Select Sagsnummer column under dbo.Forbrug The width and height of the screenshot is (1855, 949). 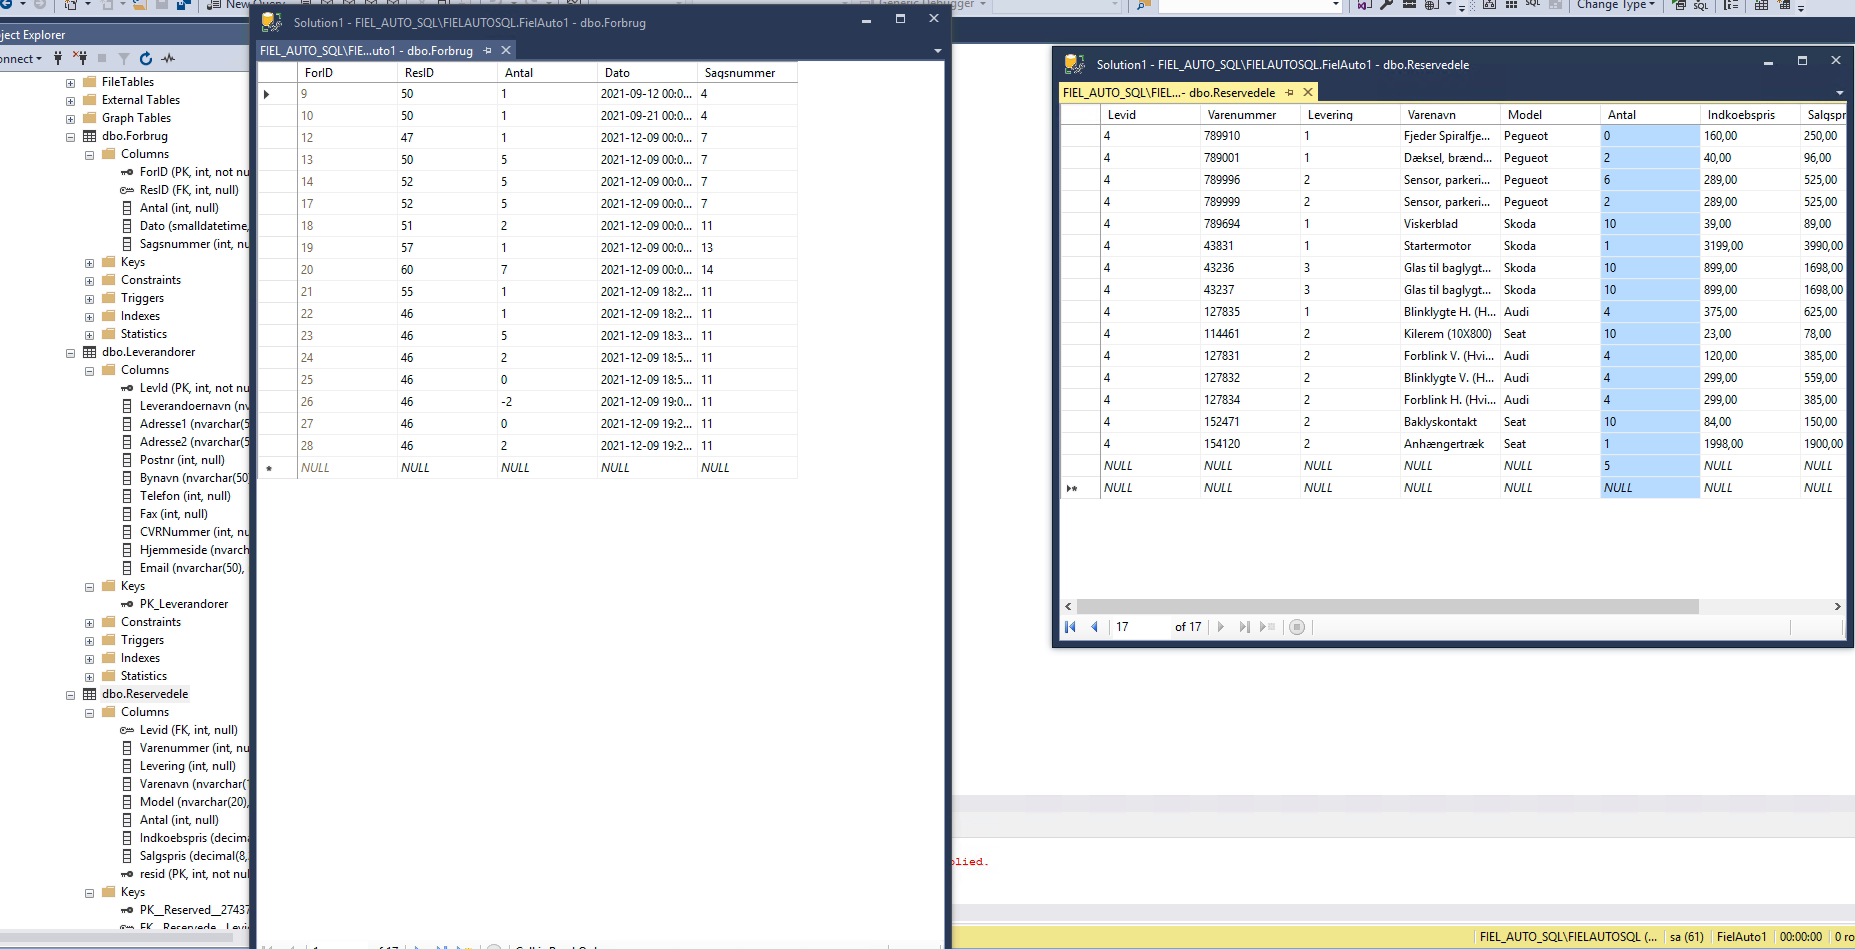194,244
